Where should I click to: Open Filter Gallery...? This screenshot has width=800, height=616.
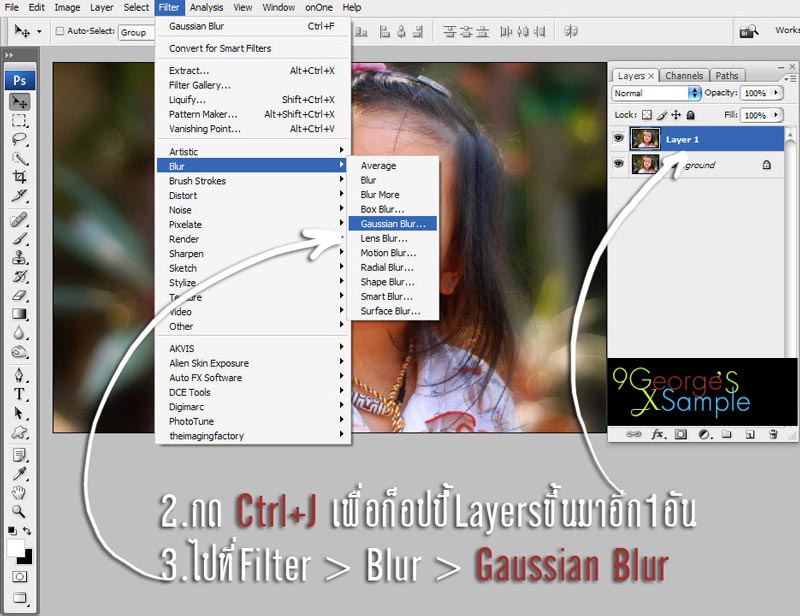coord(253,85)
